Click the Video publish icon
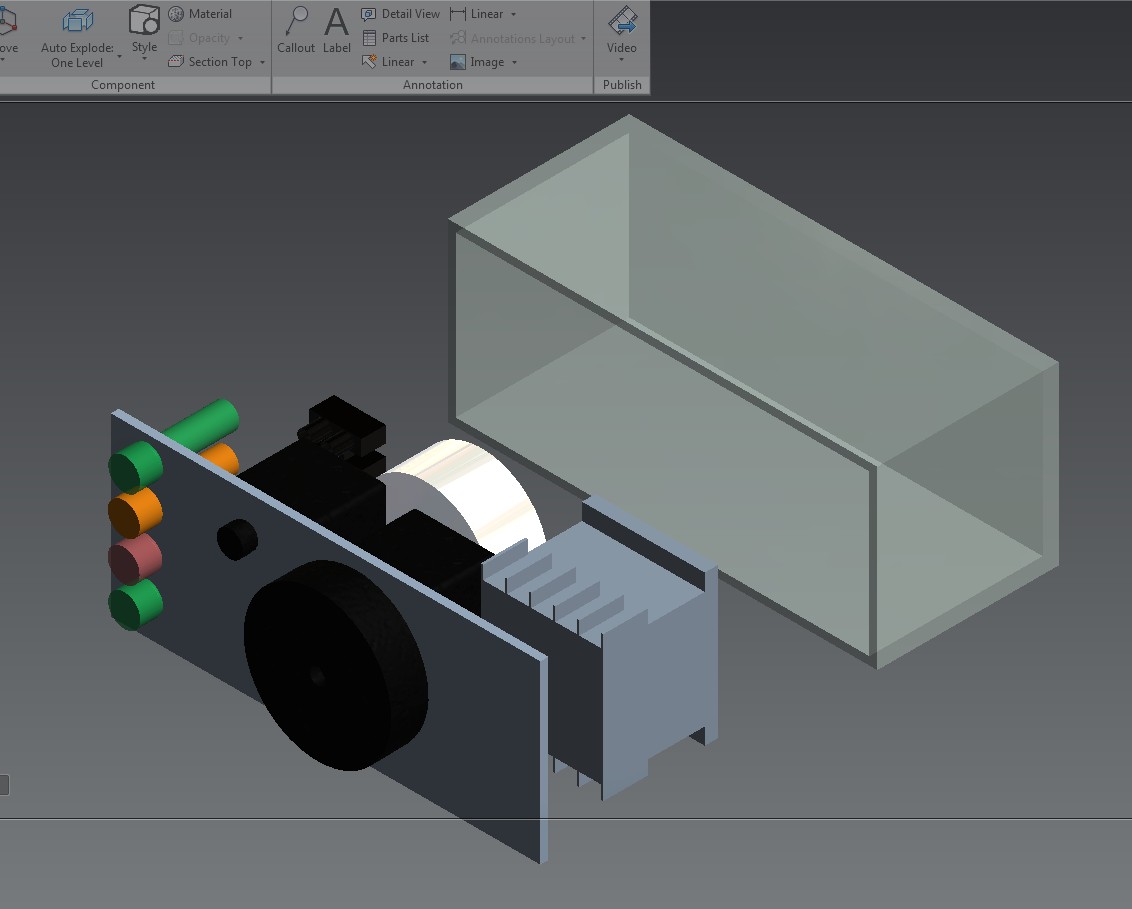The width and height of the screenshot is (1132, 909). coord(622,22)
